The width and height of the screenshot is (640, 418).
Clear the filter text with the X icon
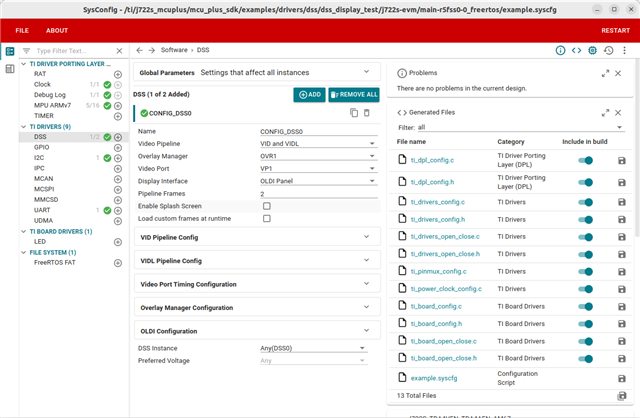[119, 51]
